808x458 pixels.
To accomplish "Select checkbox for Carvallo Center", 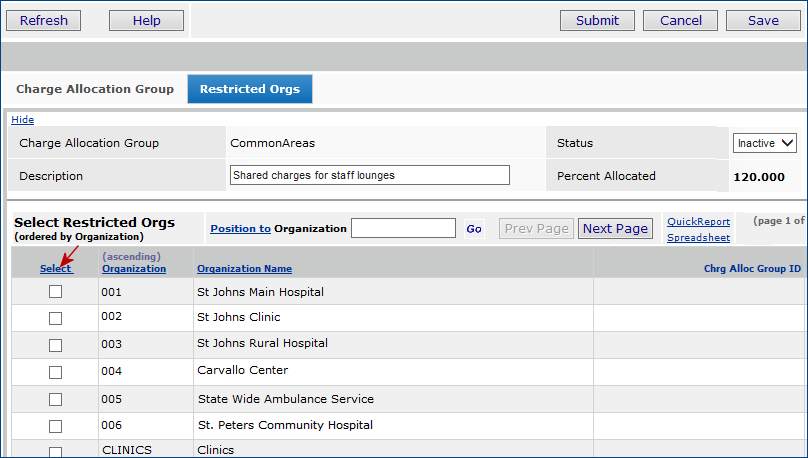I will click(55, 372).
